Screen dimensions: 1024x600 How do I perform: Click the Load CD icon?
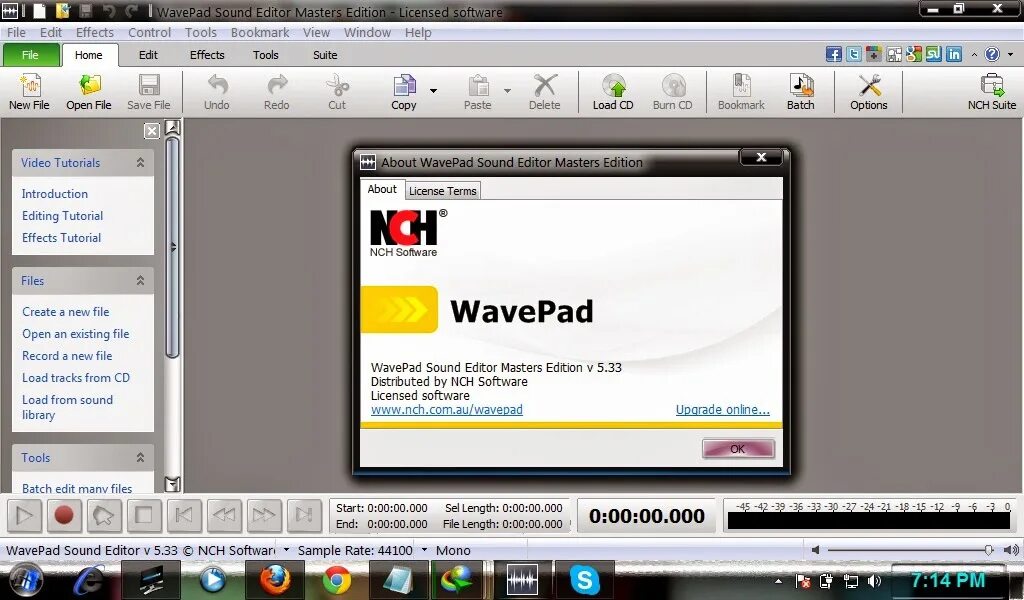[x=613, y=86]
